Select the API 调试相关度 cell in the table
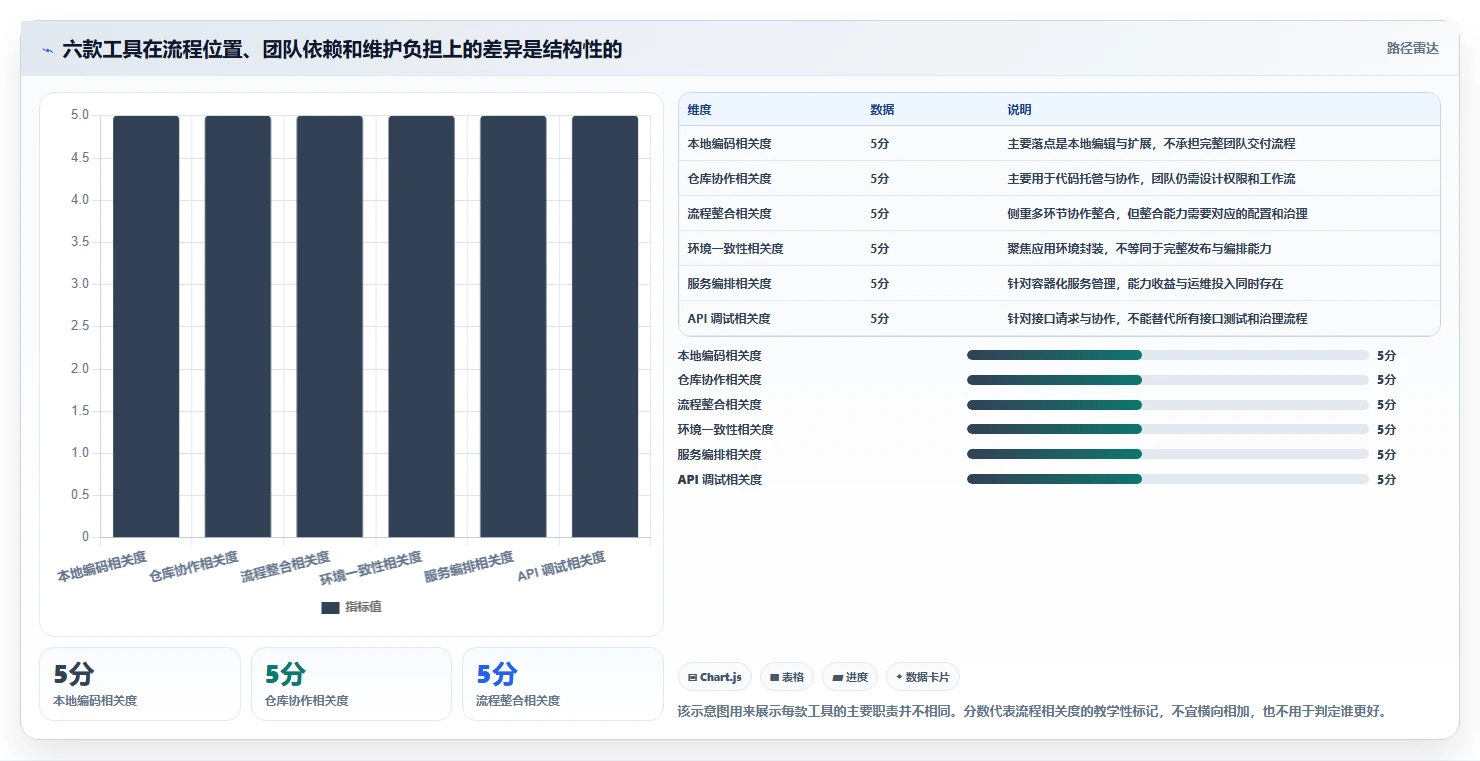This screenshot has height=761, width=1480. [x=730, y=319]
